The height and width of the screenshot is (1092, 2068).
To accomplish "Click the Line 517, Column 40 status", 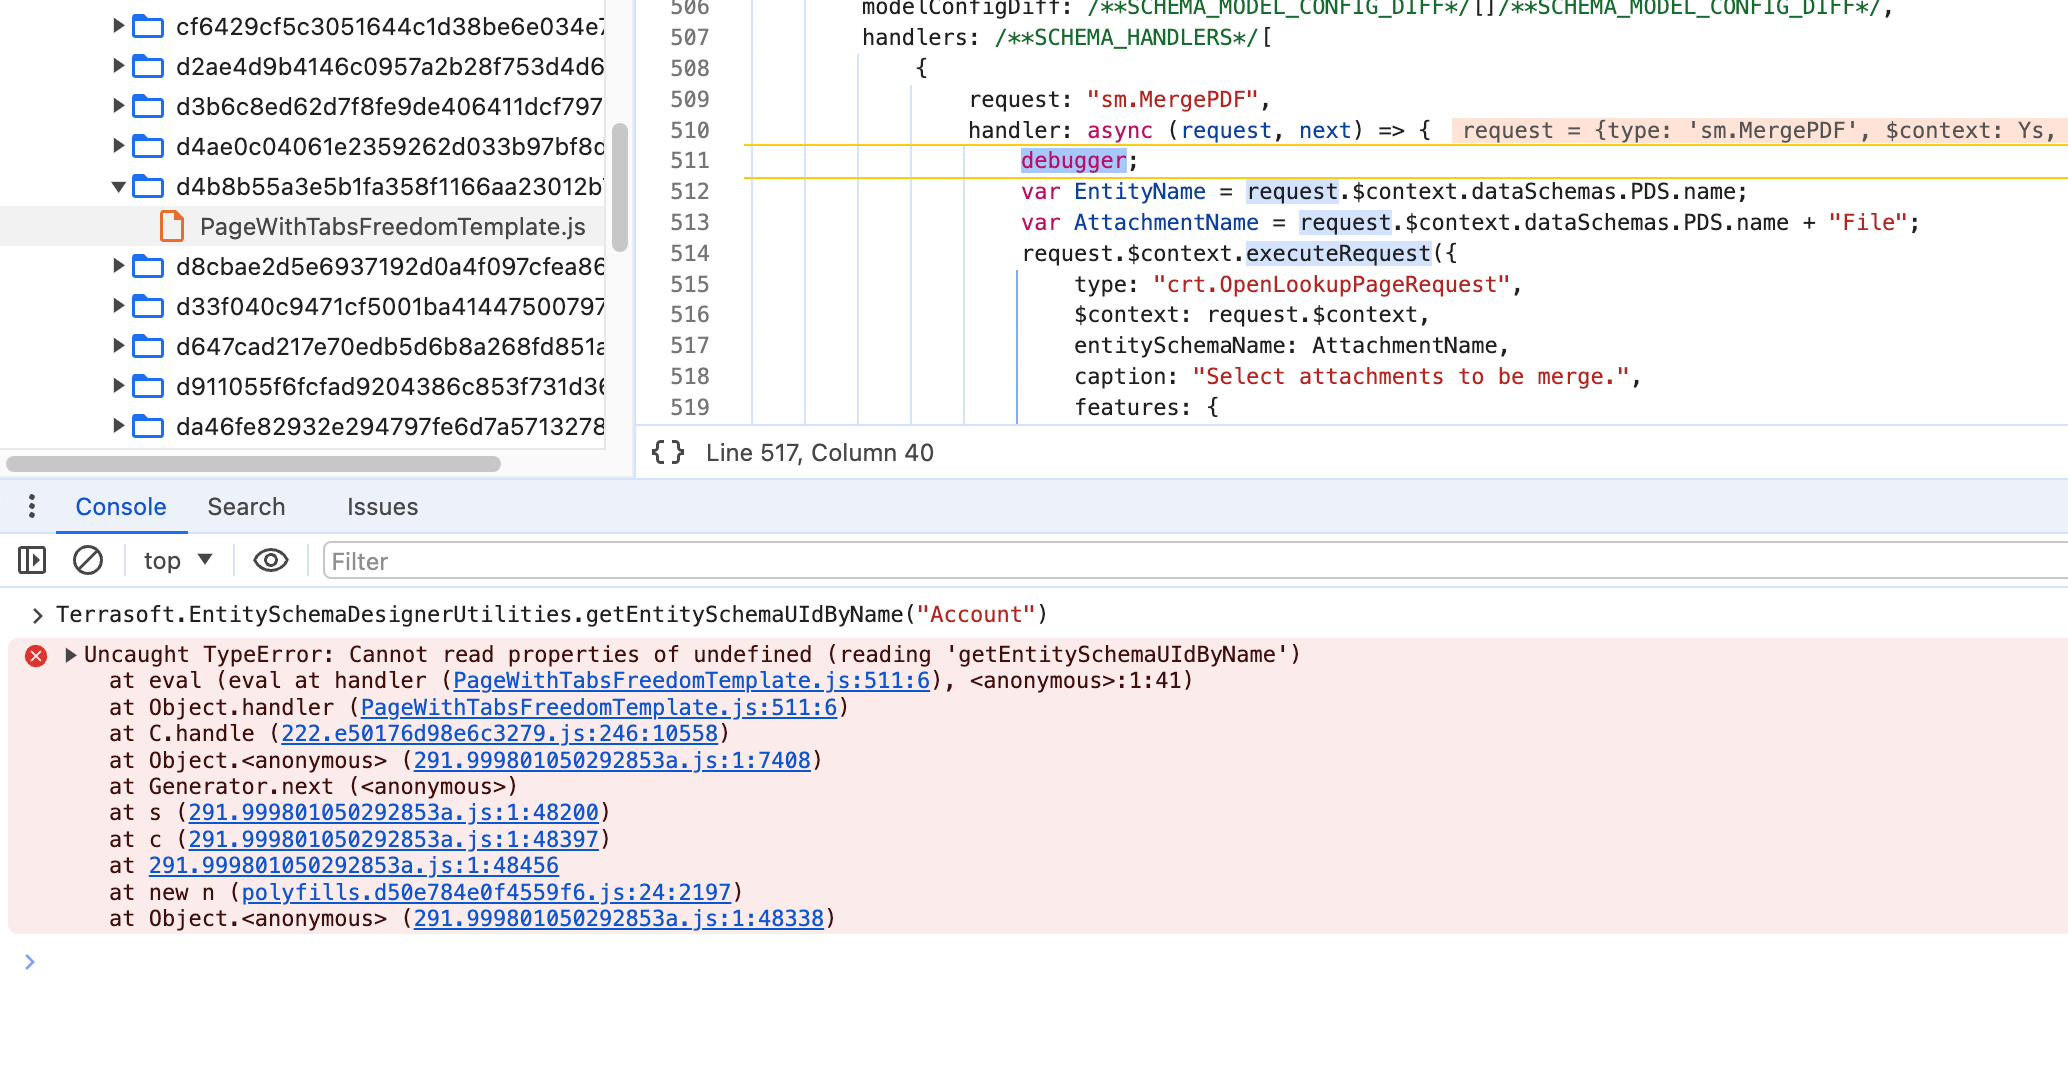I will pyautogui.click(x=819, y=453).
